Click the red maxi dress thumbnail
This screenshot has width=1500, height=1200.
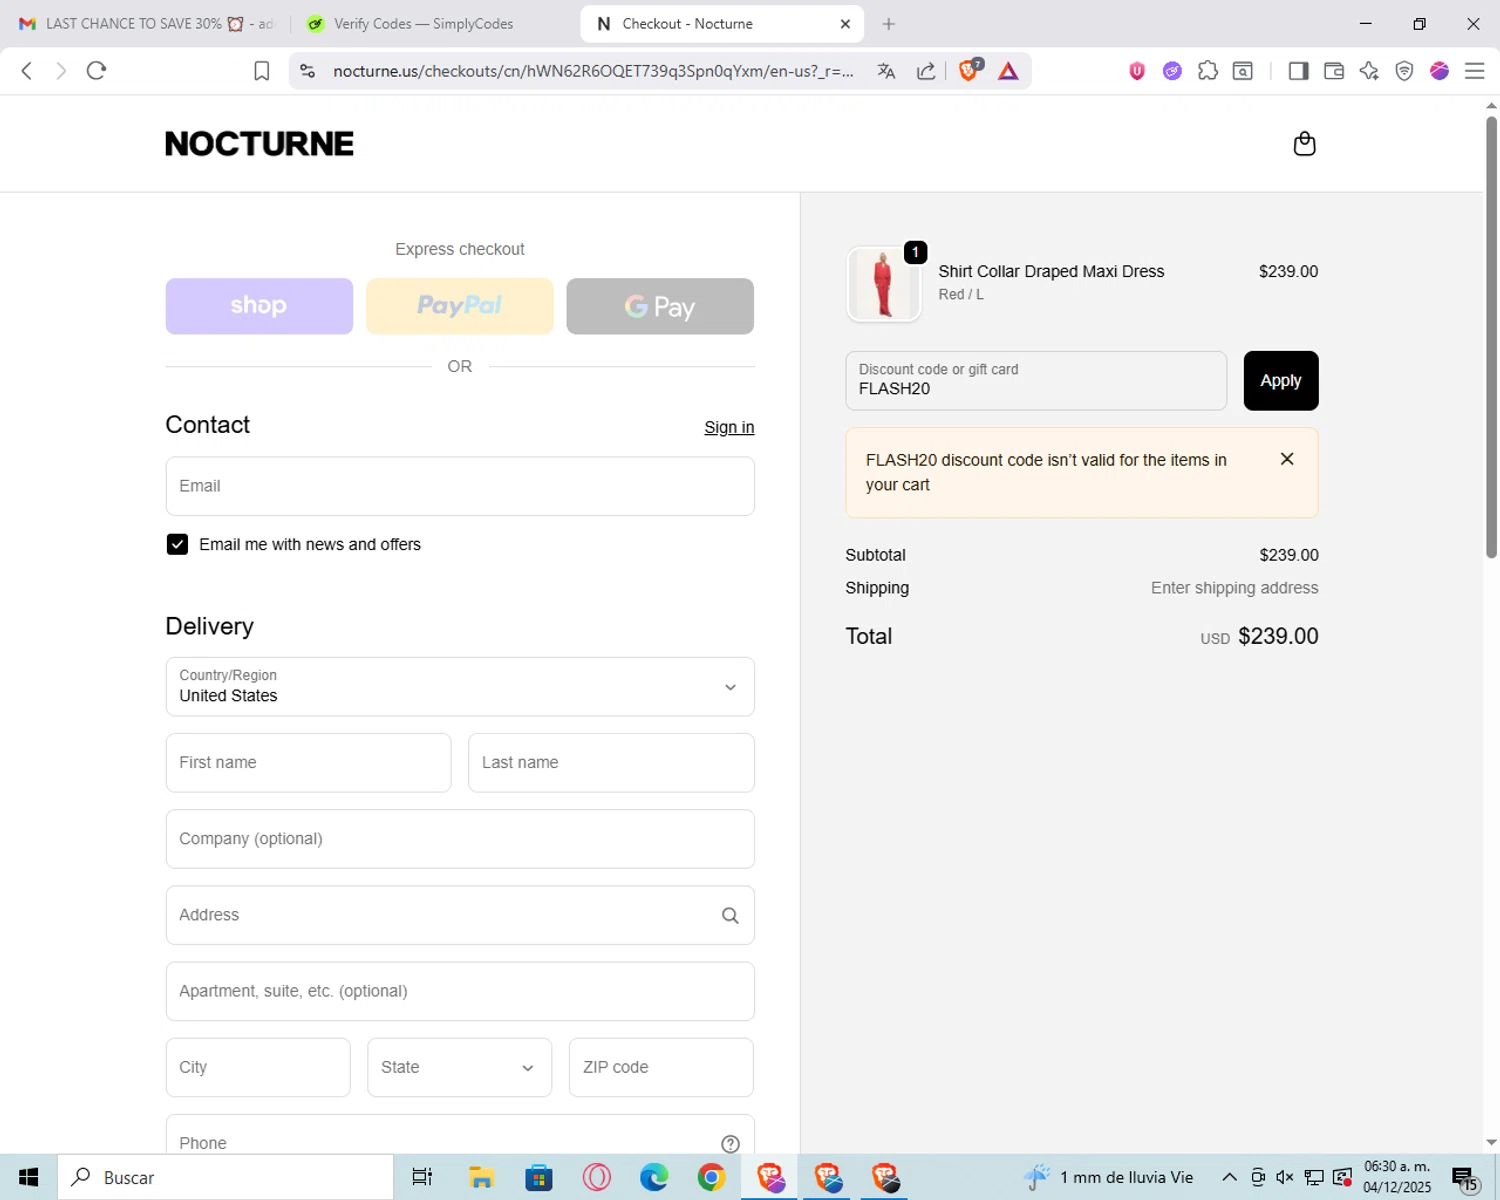883,284
